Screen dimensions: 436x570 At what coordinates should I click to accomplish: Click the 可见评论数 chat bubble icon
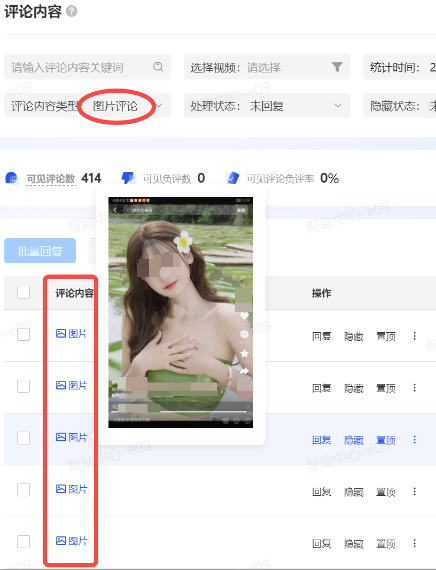[x=12, y=178]
